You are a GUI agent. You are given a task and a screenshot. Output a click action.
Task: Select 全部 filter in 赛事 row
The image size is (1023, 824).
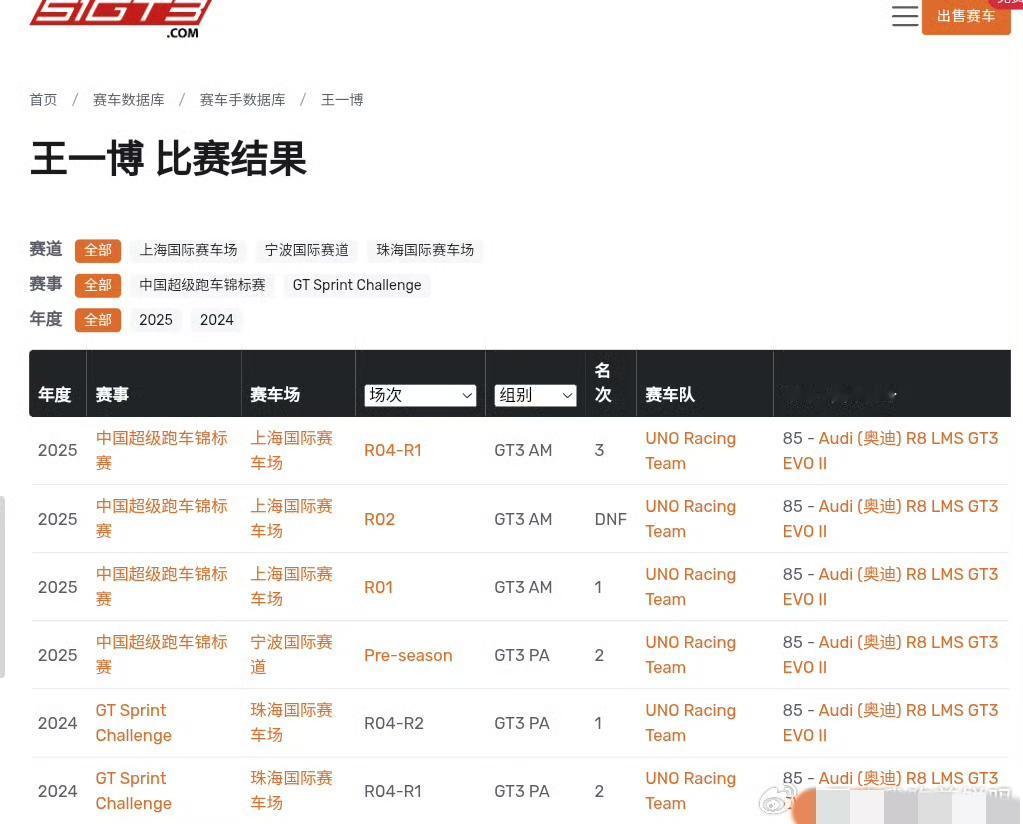(x=98, y=285)
